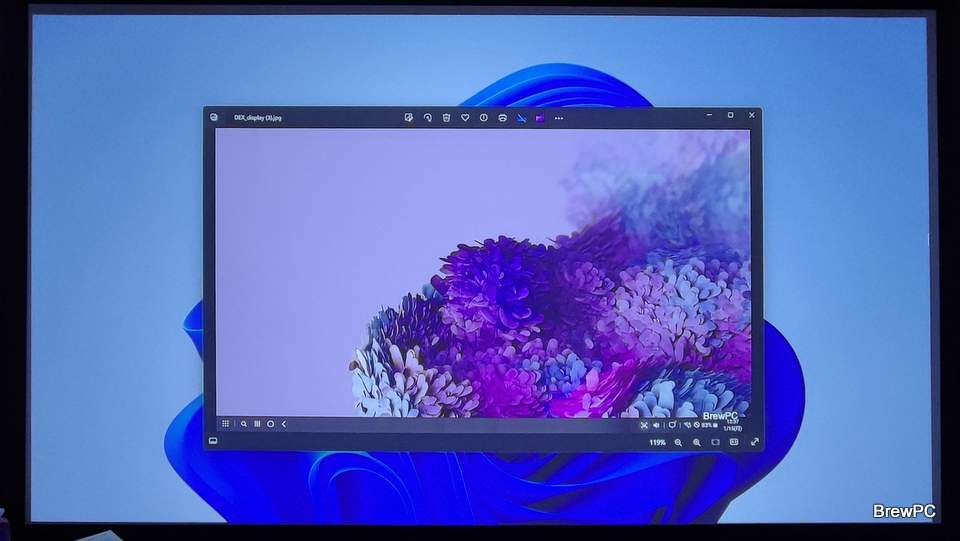Enter full screen view
The height and width of the screenshot is (541, 960).
coord(754,442)
